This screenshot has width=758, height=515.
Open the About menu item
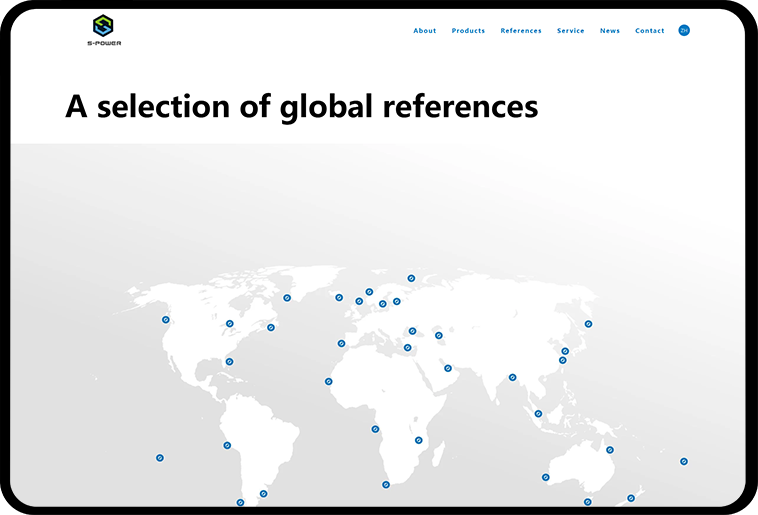tap(425, 31)
